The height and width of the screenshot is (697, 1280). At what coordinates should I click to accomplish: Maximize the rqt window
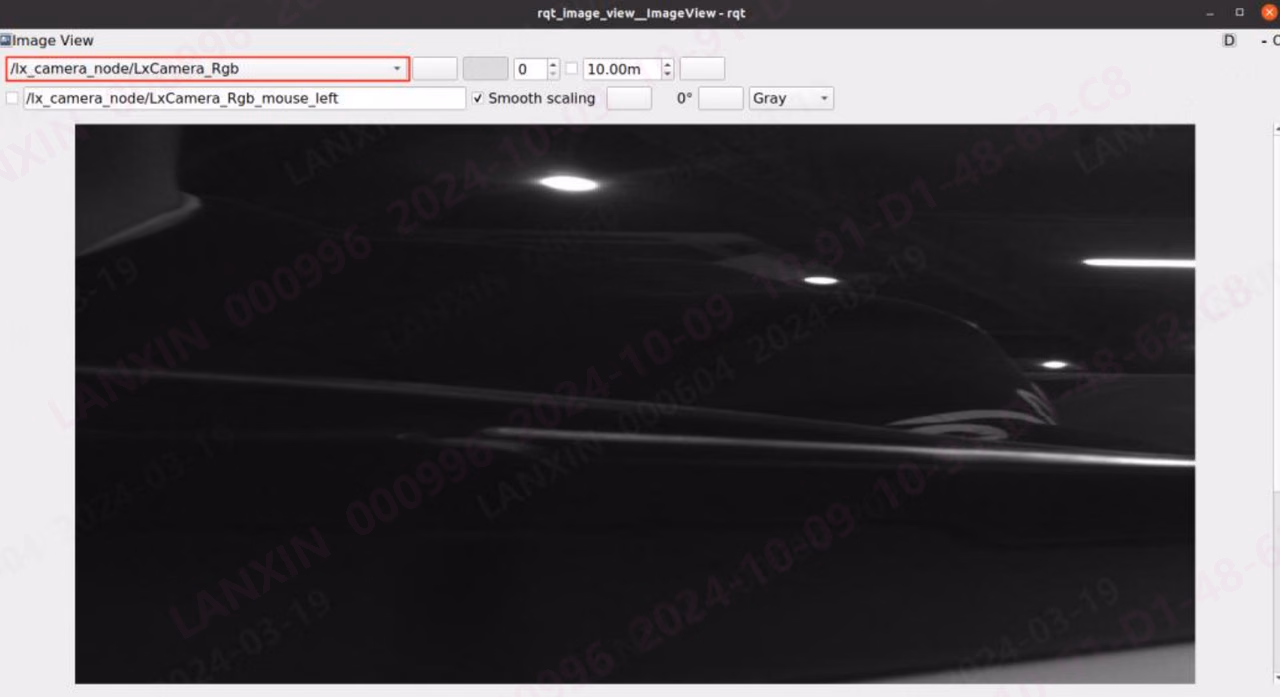(x=1239, y=13)
